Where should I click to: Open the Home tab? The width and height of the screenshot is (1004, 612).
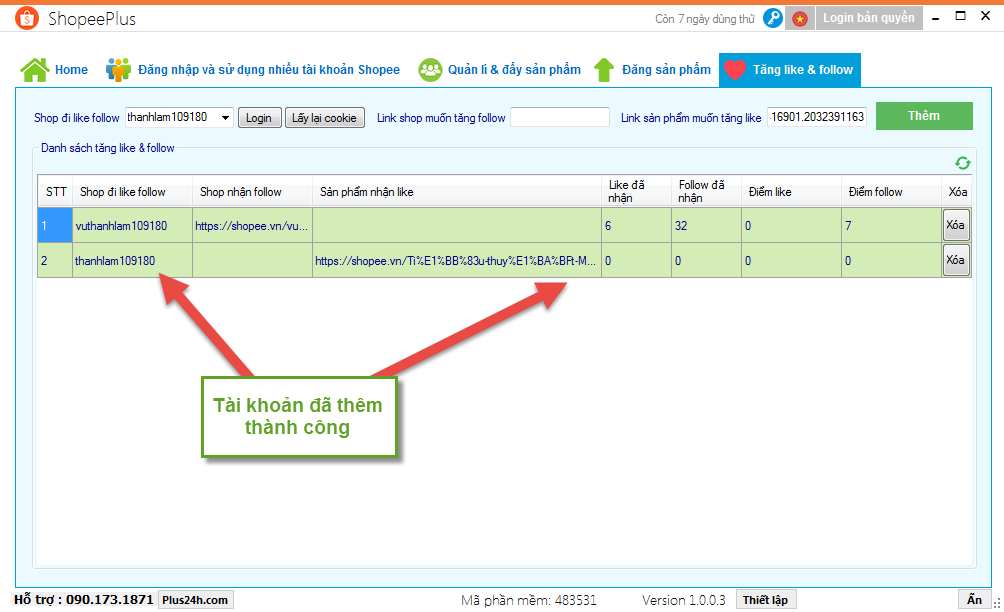tap(54, 70)
